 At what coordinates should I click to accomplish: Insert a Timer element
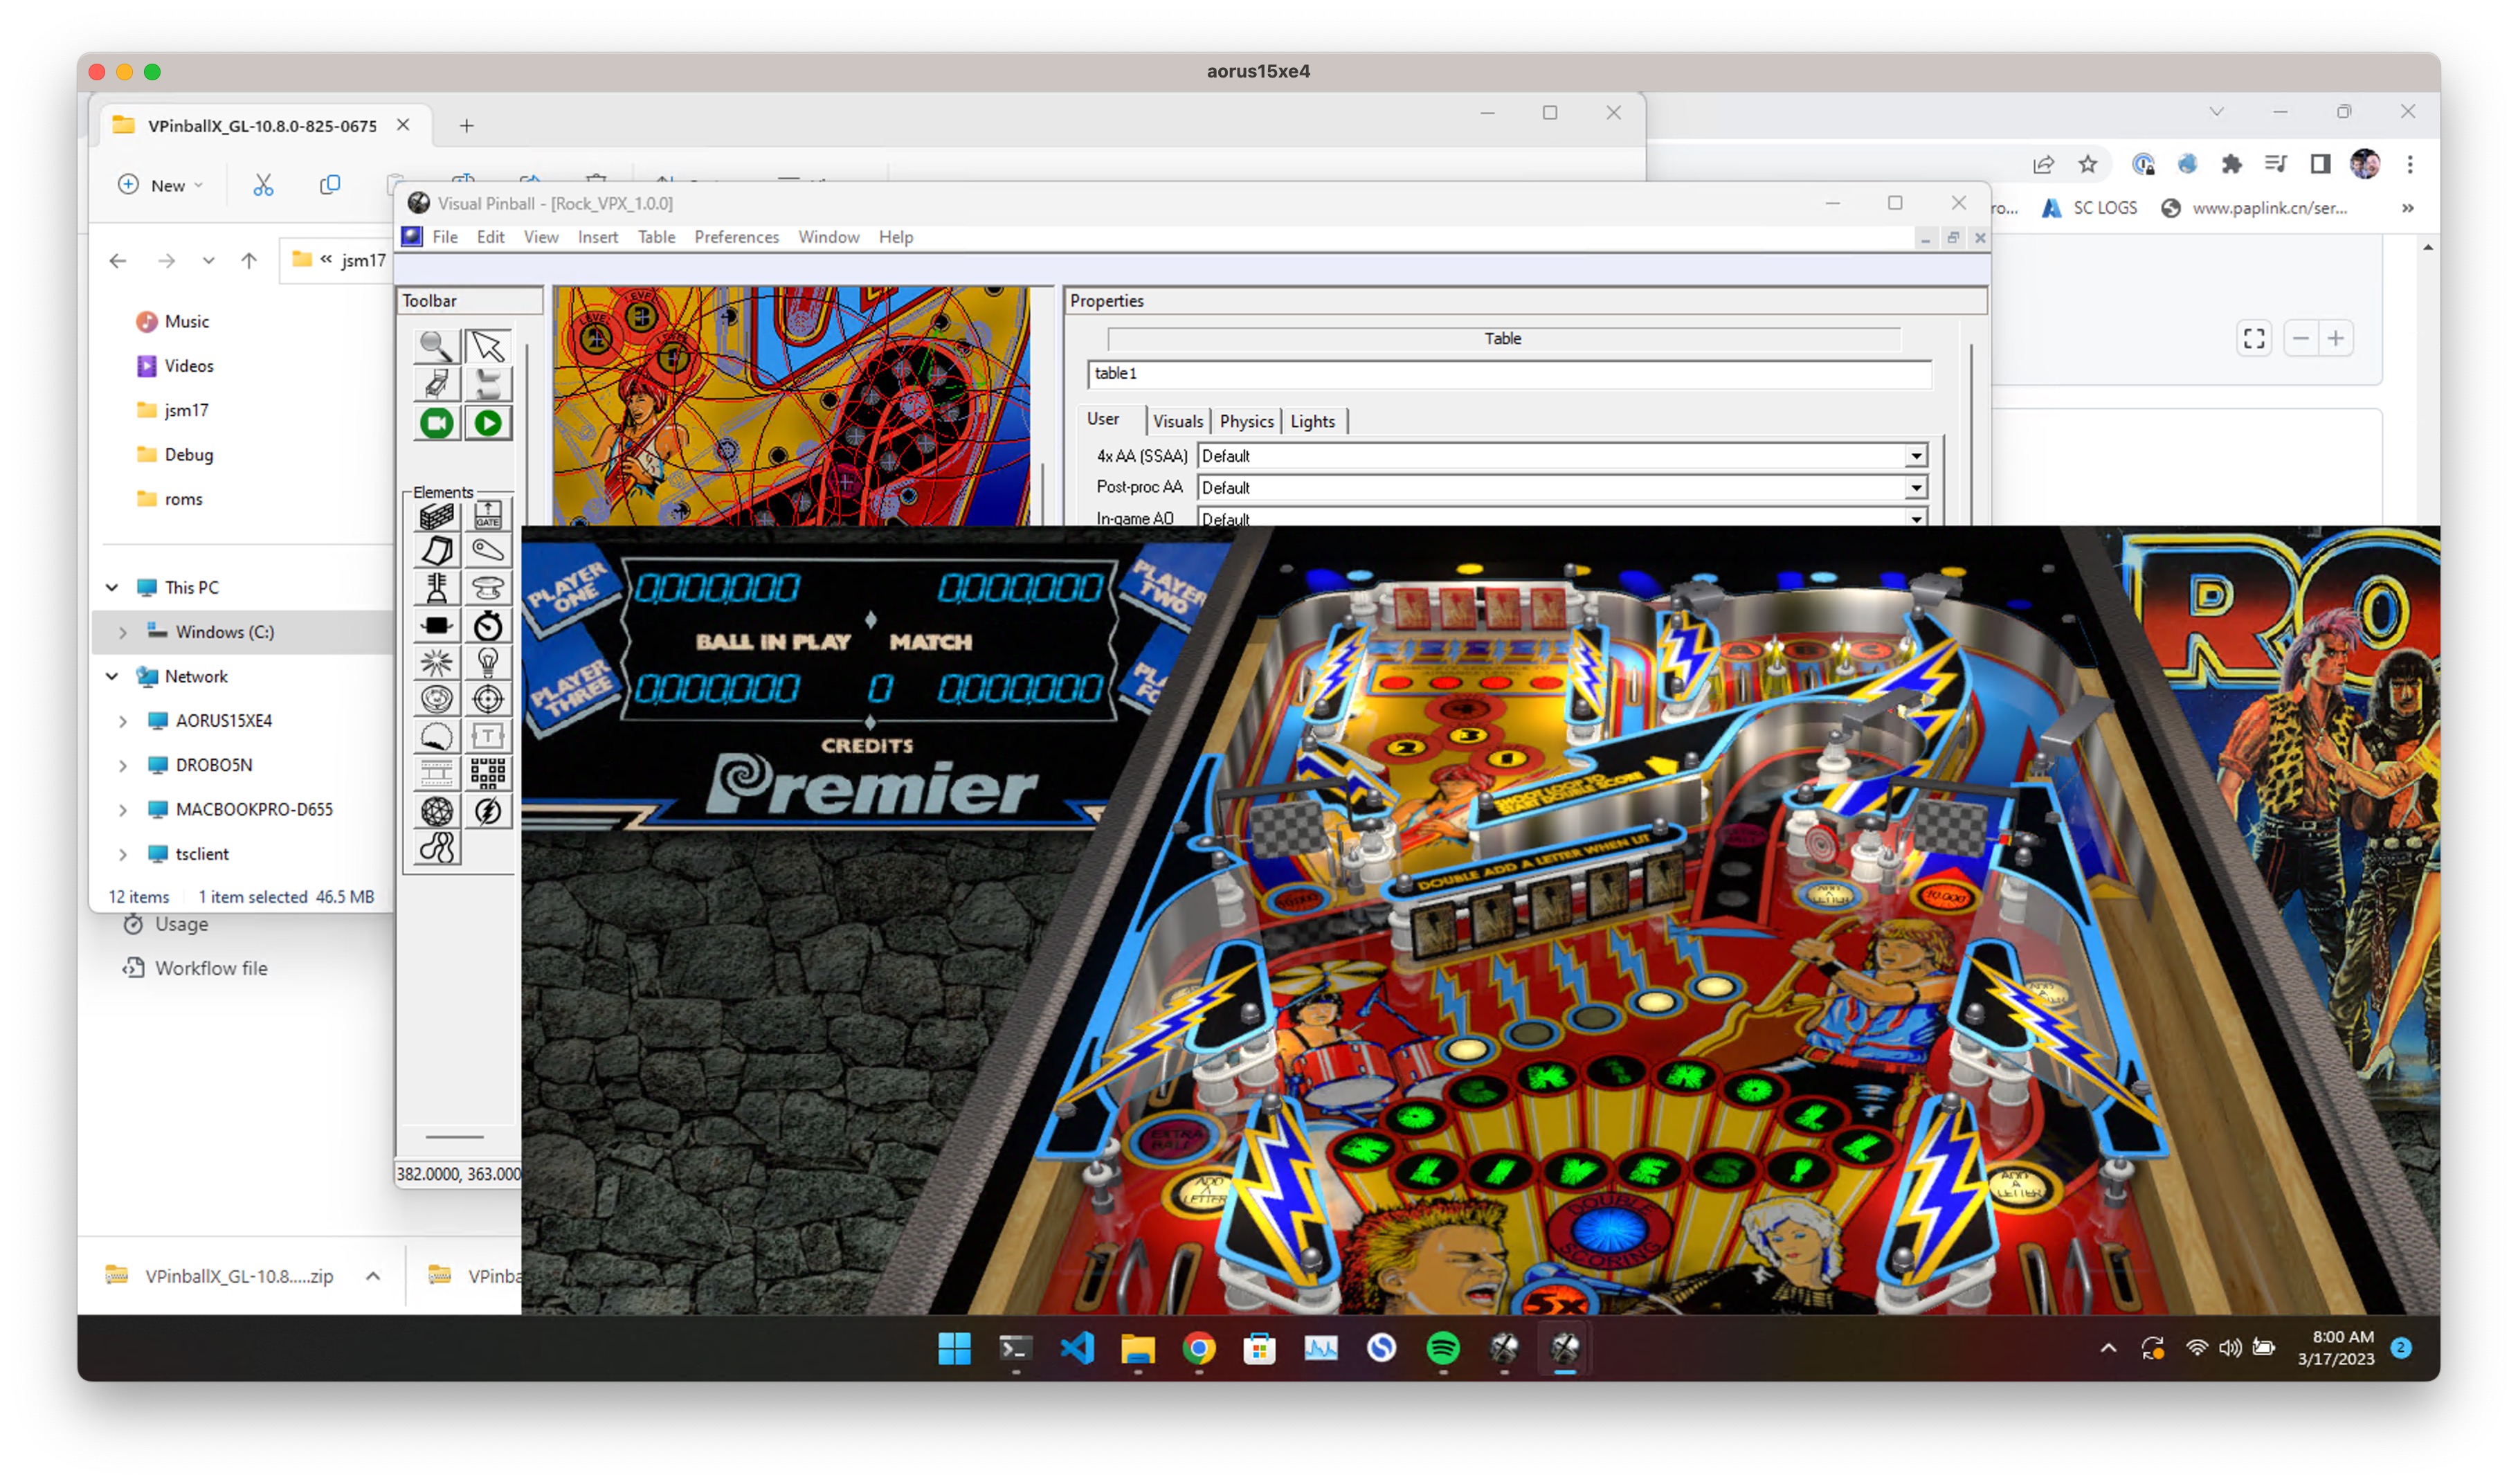point(488,626)
